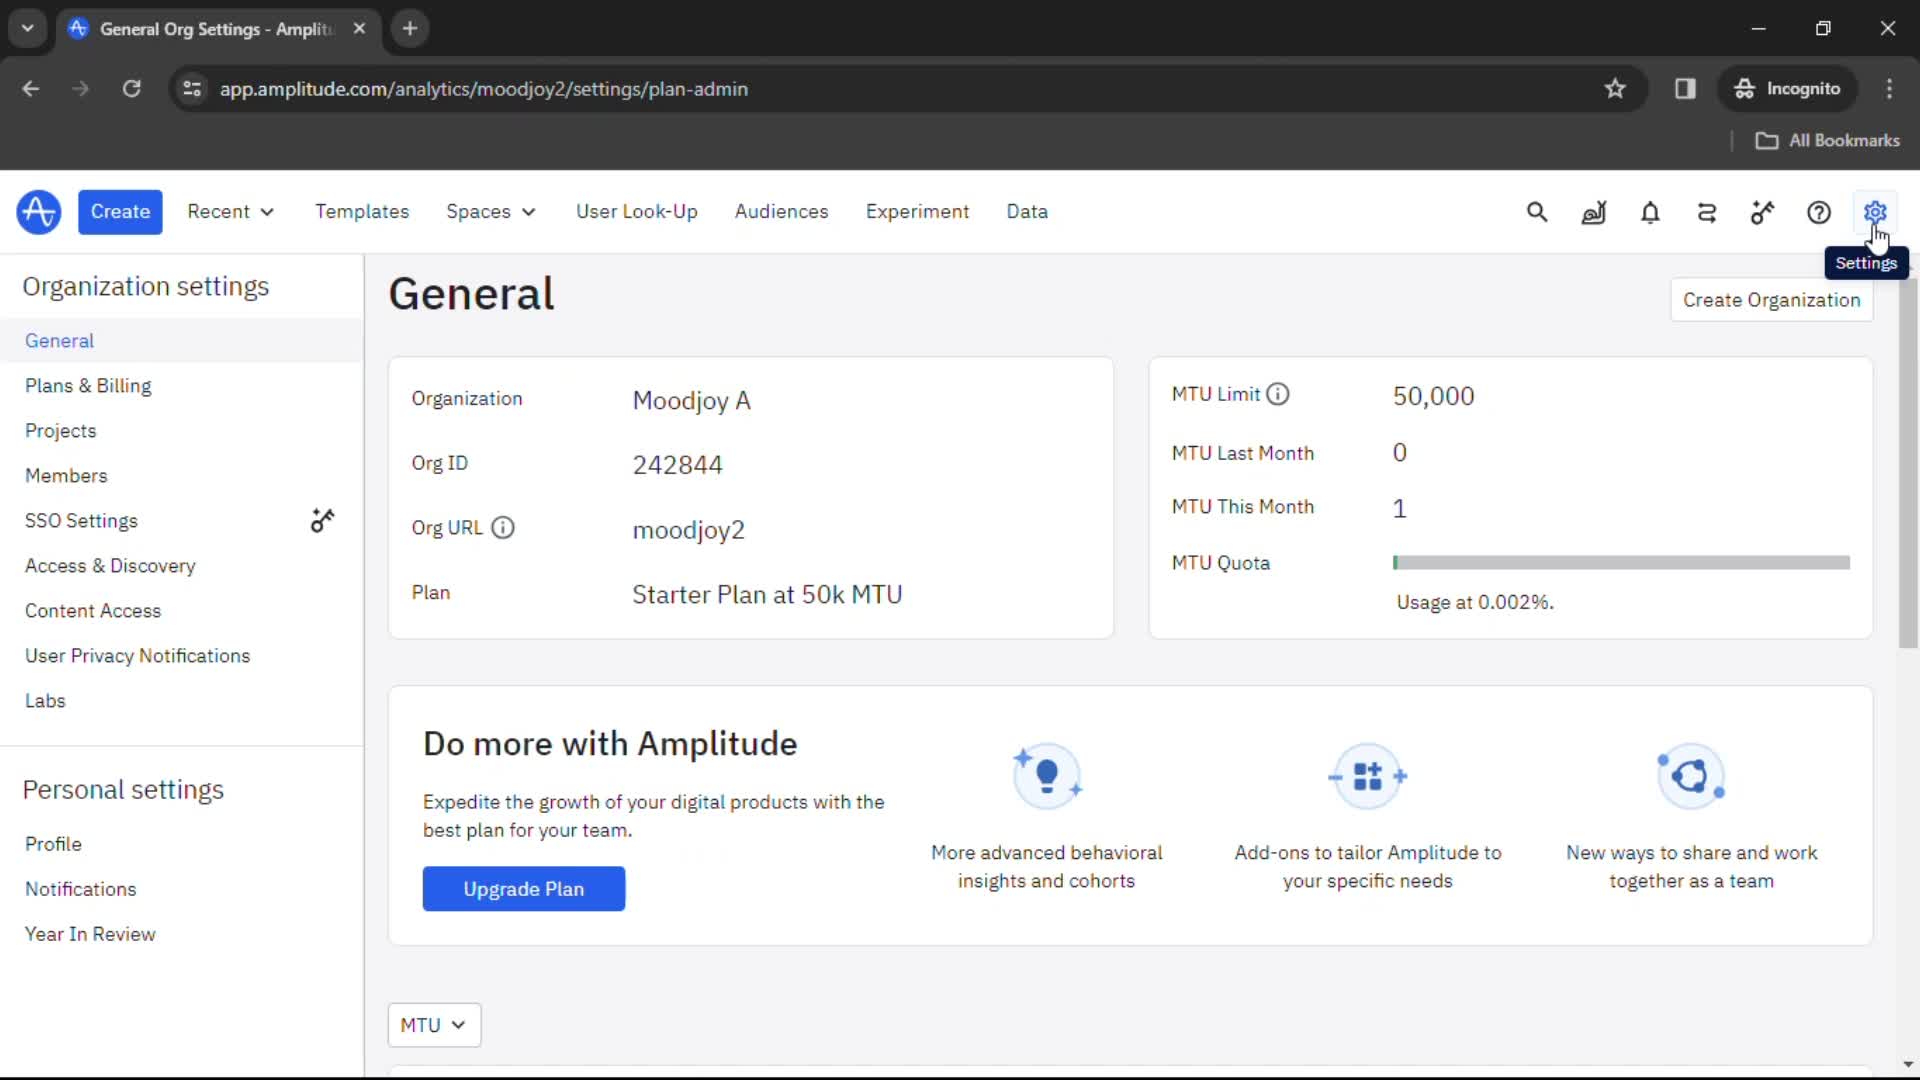
Task: Open the Search panel
Action: 1536,211
